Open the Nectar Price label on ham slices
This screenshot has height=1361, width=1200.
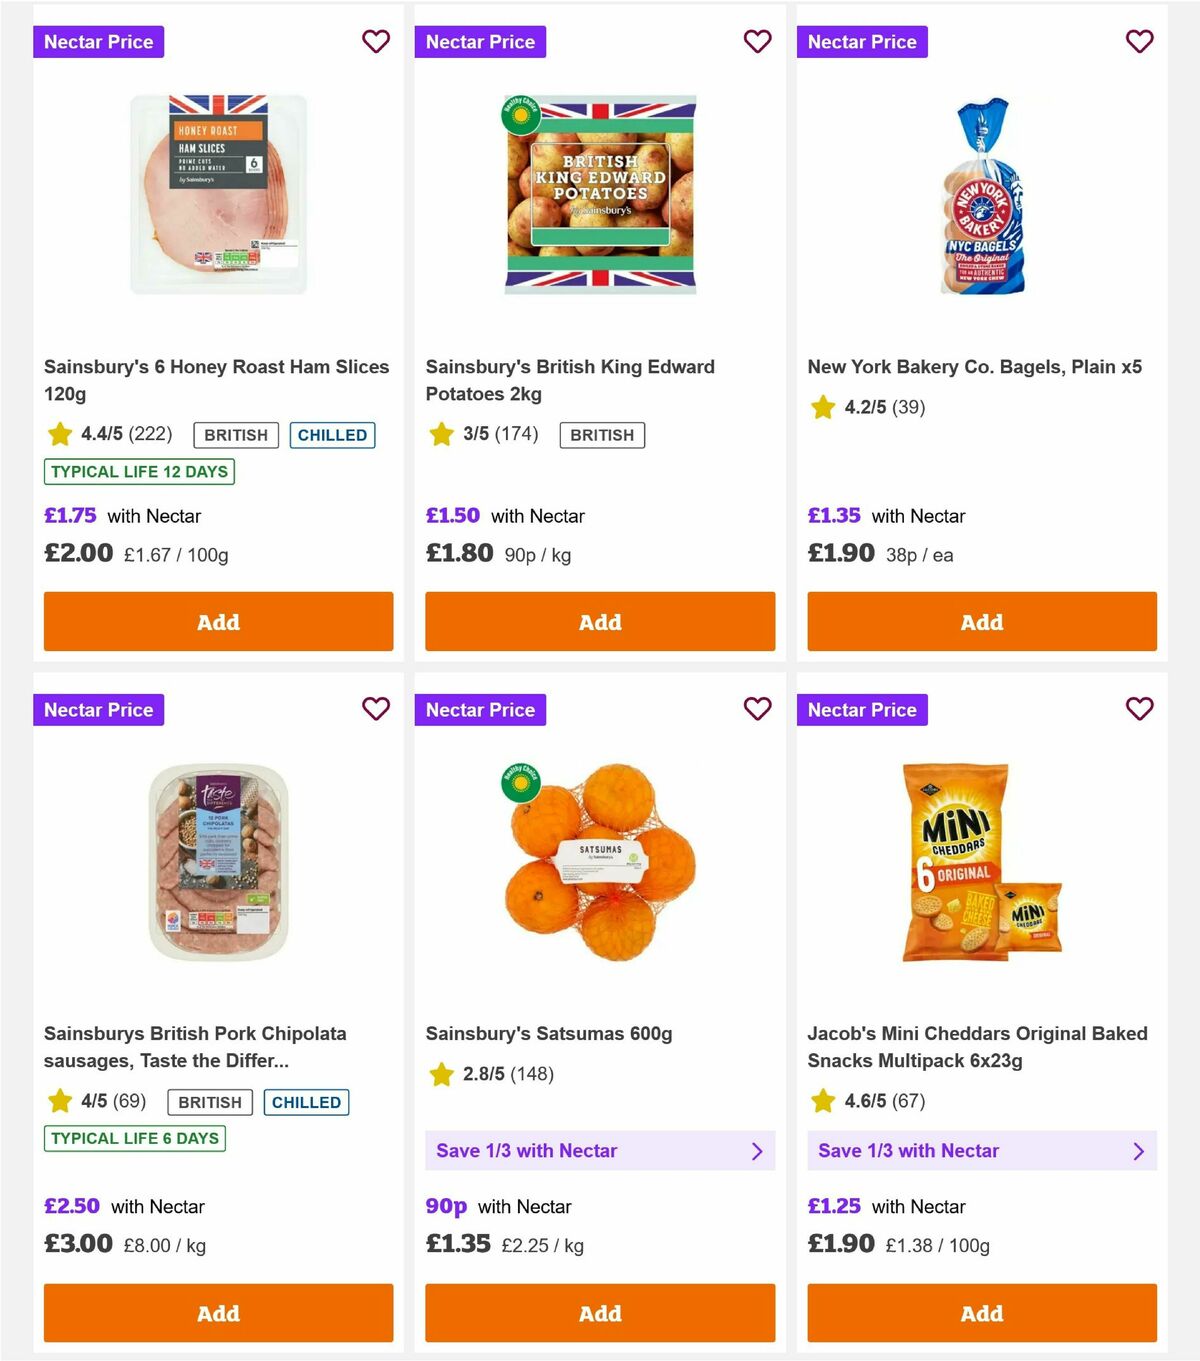pyautogui.click(x=98, y=42)
